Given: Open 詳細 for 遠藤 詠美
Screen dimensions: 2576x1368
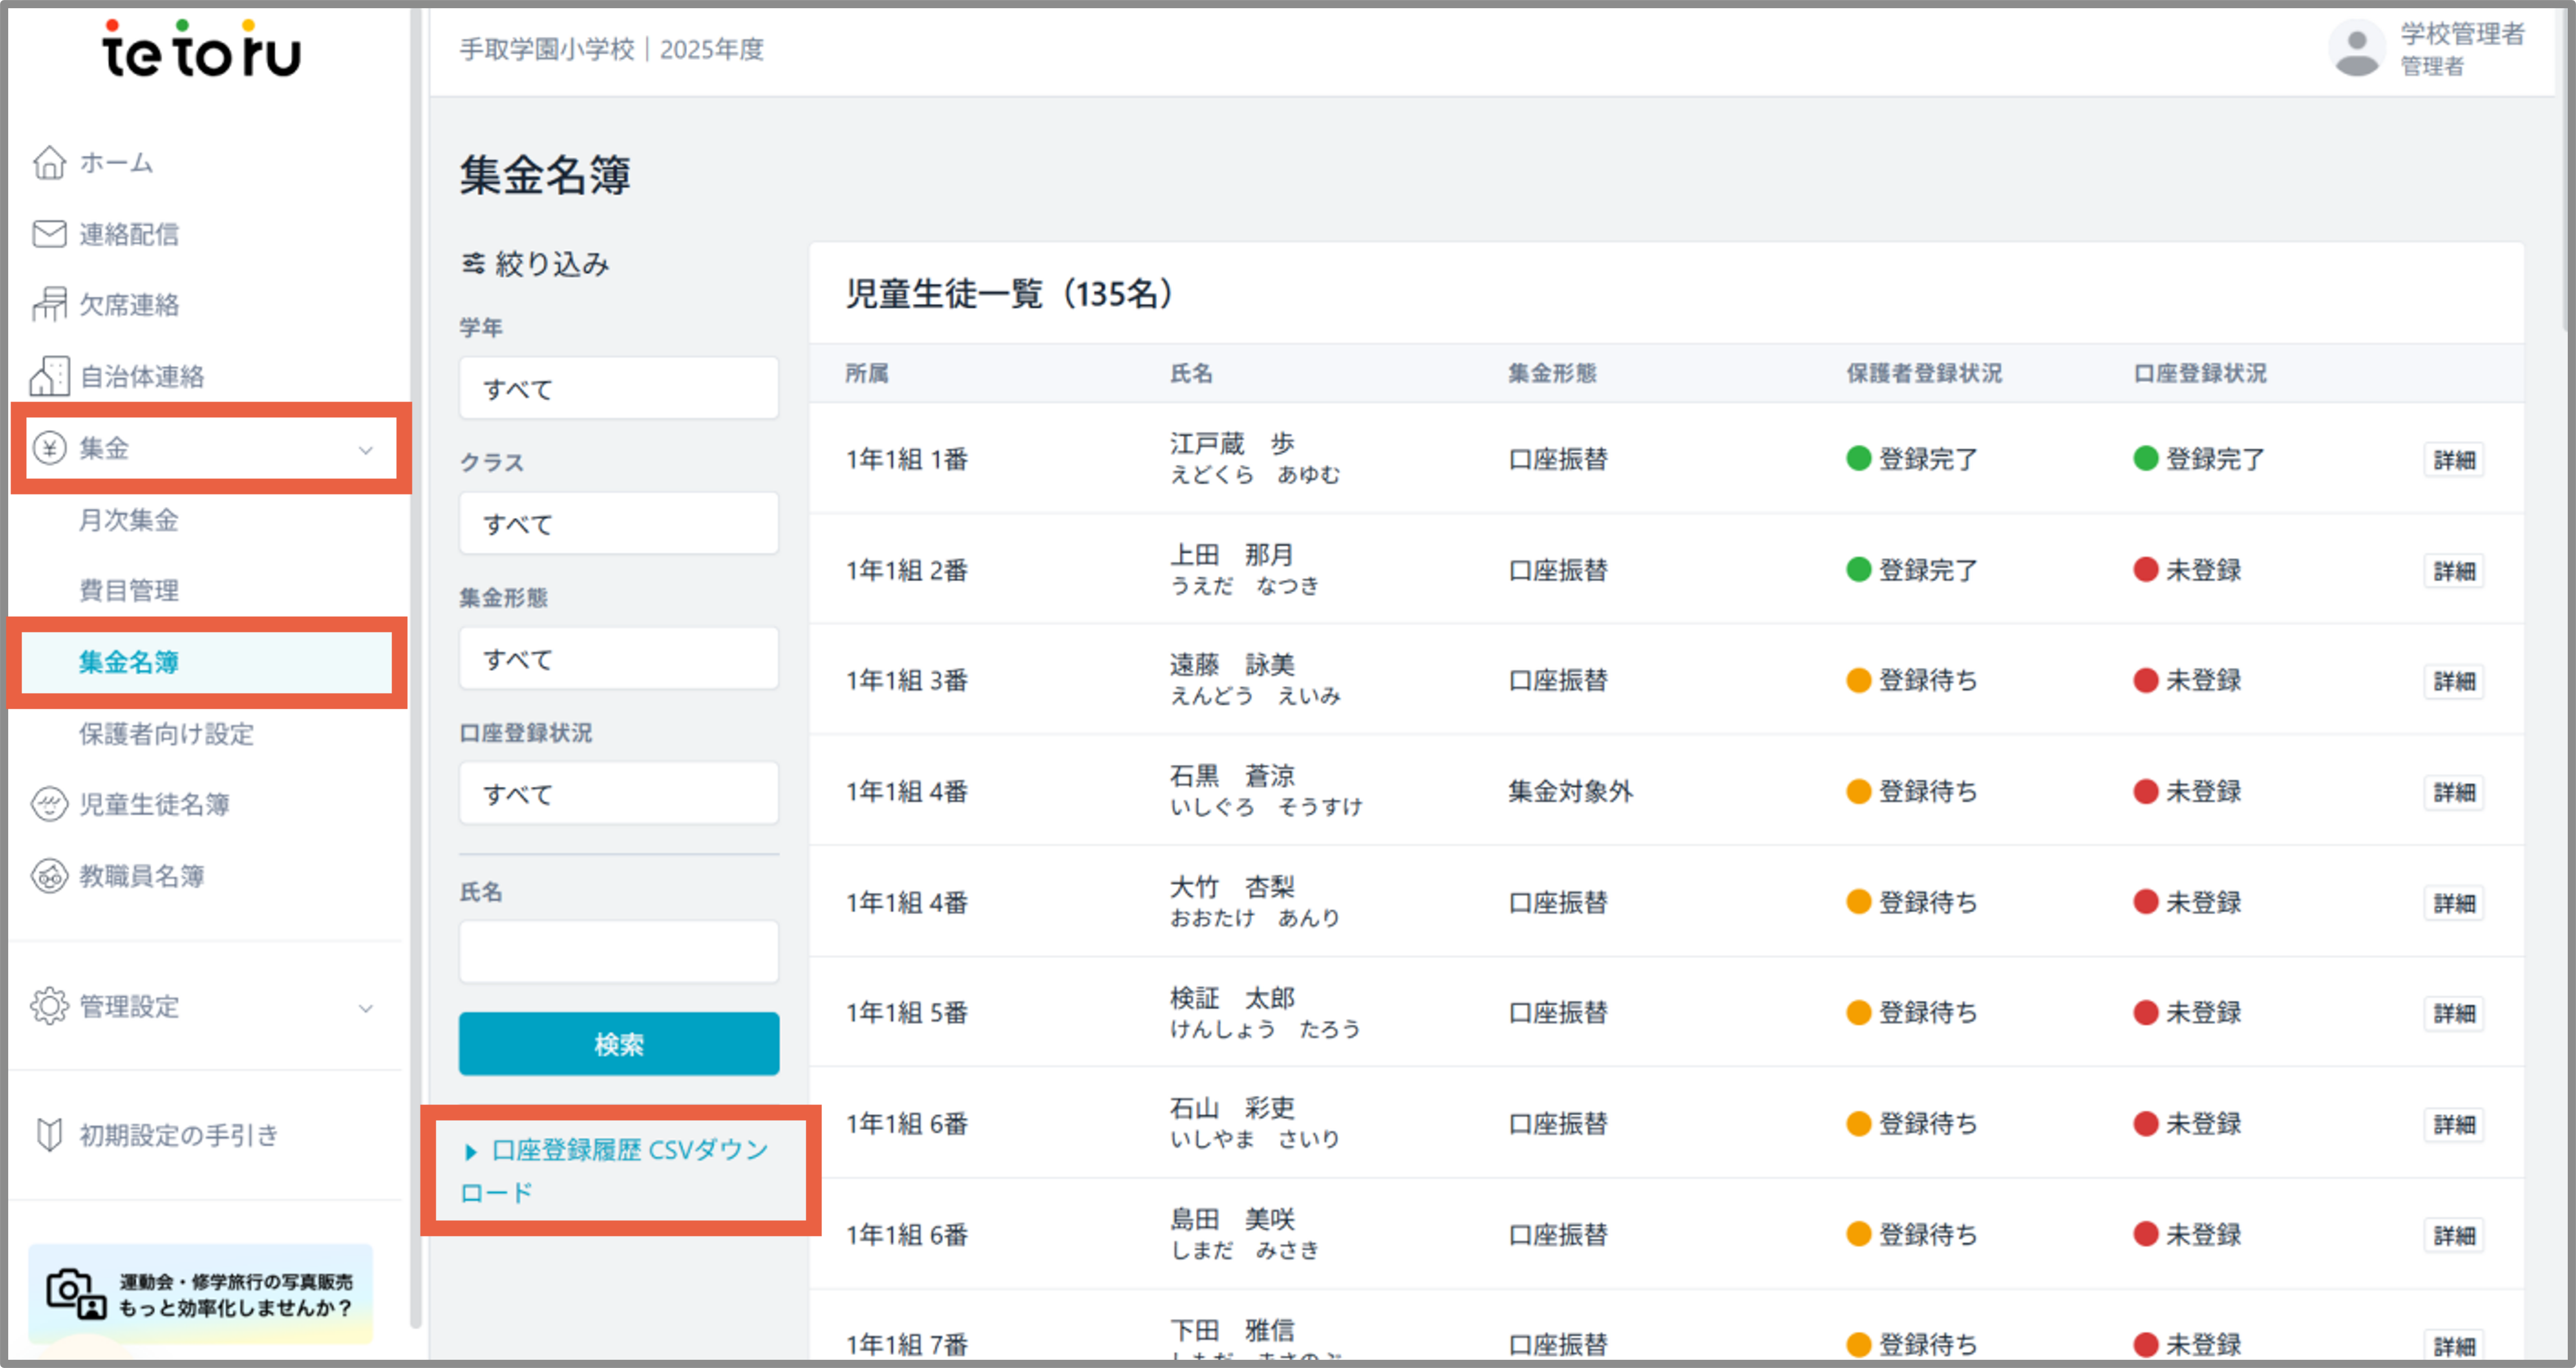Looking at the screenshot, I should click(2454, 681).
